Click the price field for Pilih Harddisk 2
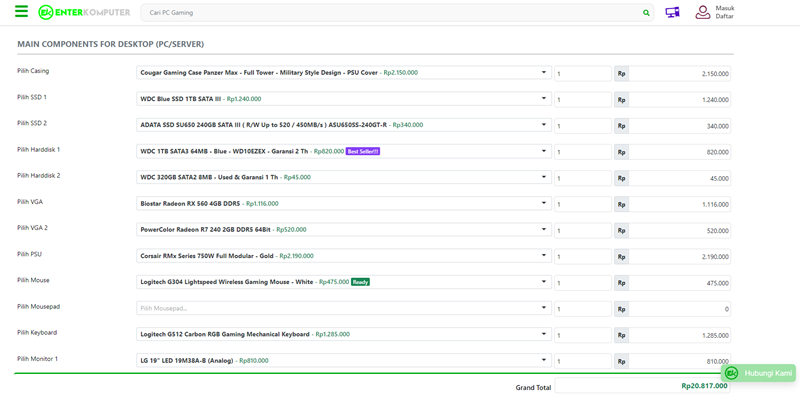Screen dimensions: 800x403 tap(680, 178)
